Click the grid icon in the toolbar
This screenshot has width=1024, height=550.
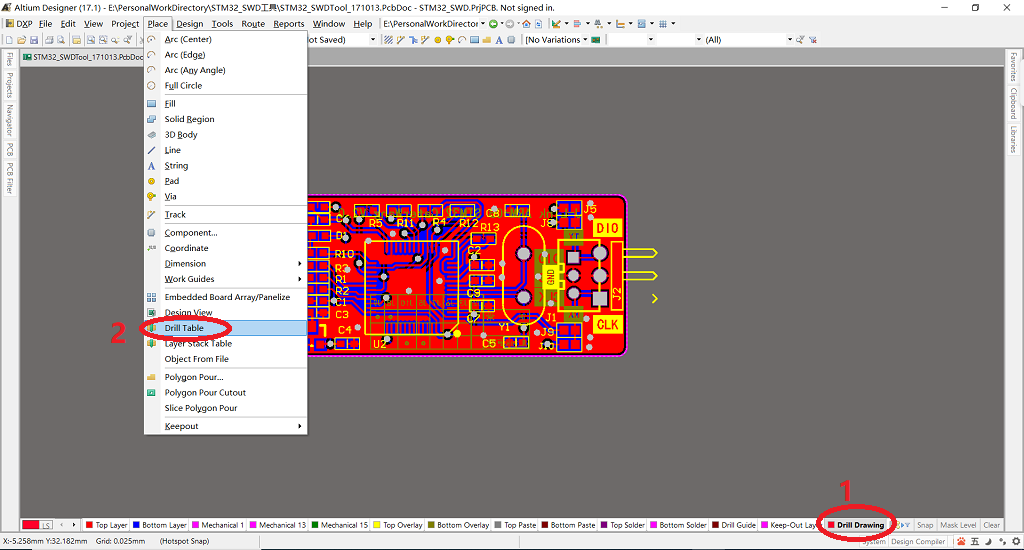pyautogui.click(x=663, y=24)
